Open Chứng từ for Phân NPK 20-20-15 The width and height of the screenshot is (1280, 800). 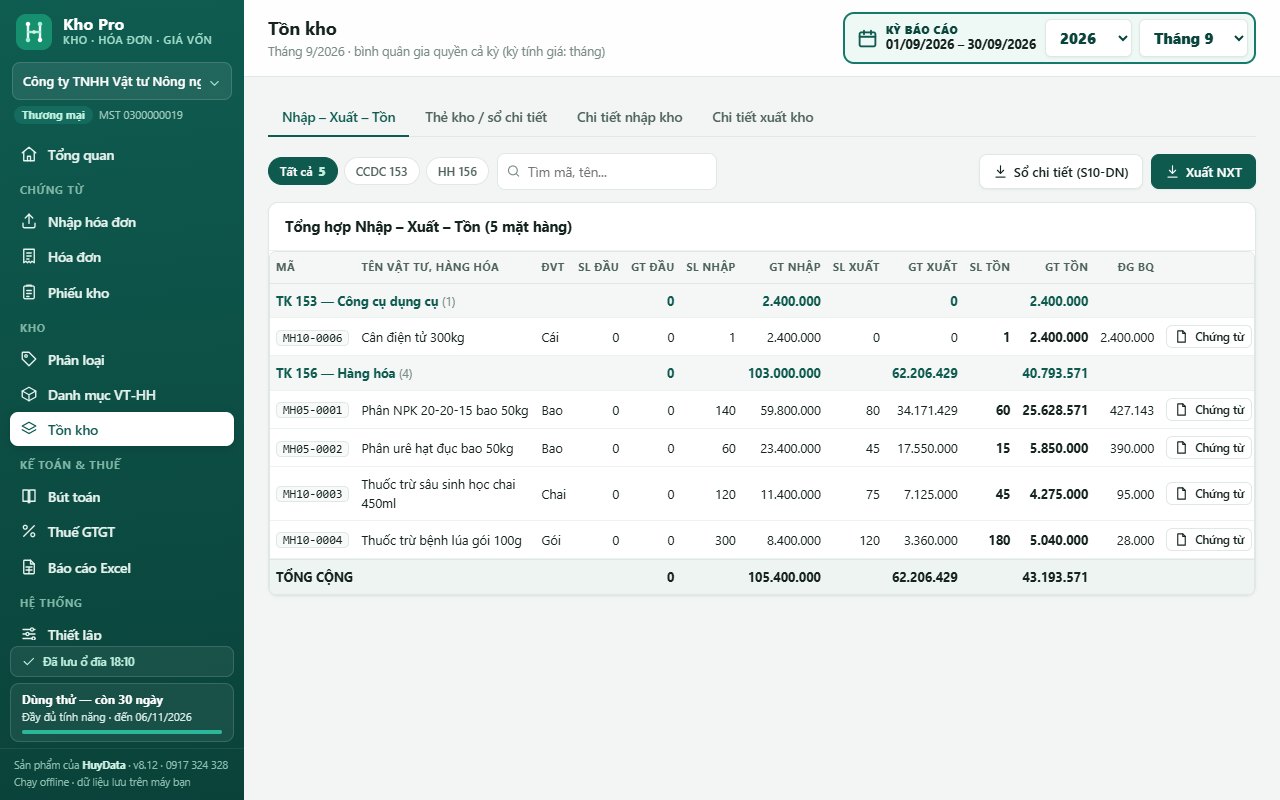(x=1209, y=409)
